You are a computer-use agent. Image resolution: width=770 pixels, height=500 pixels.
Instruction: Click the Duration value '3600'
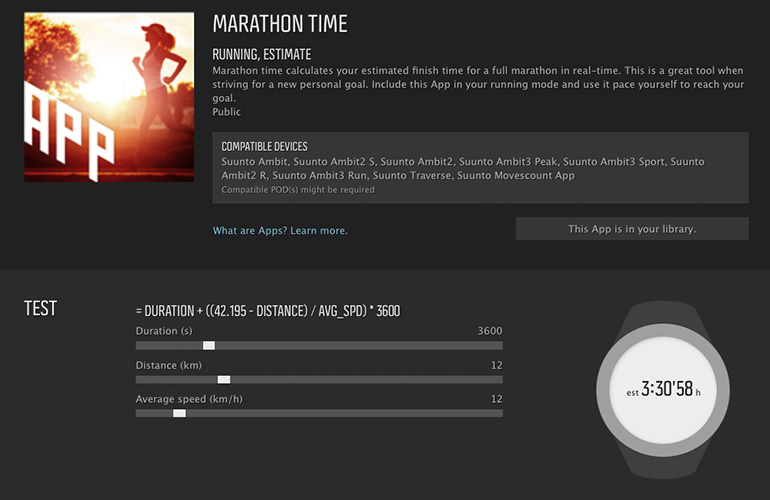[490, 331]
